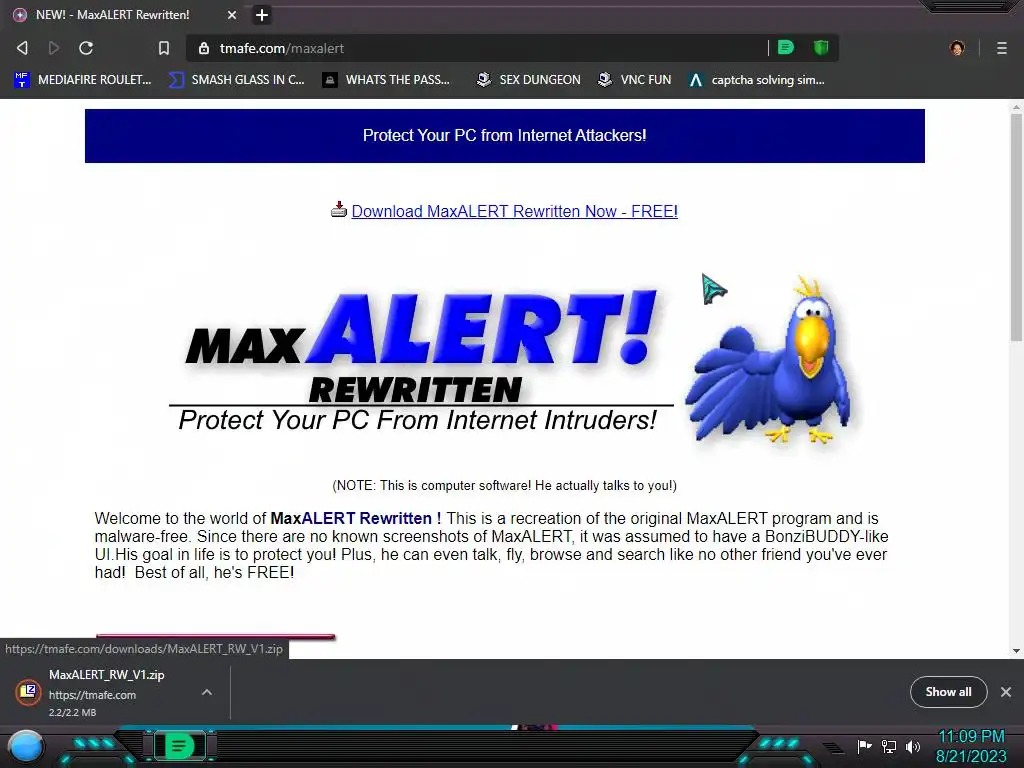Open site info via the padlock icon
Screen dimensions: 1024x768
click(x=204, y=48)
